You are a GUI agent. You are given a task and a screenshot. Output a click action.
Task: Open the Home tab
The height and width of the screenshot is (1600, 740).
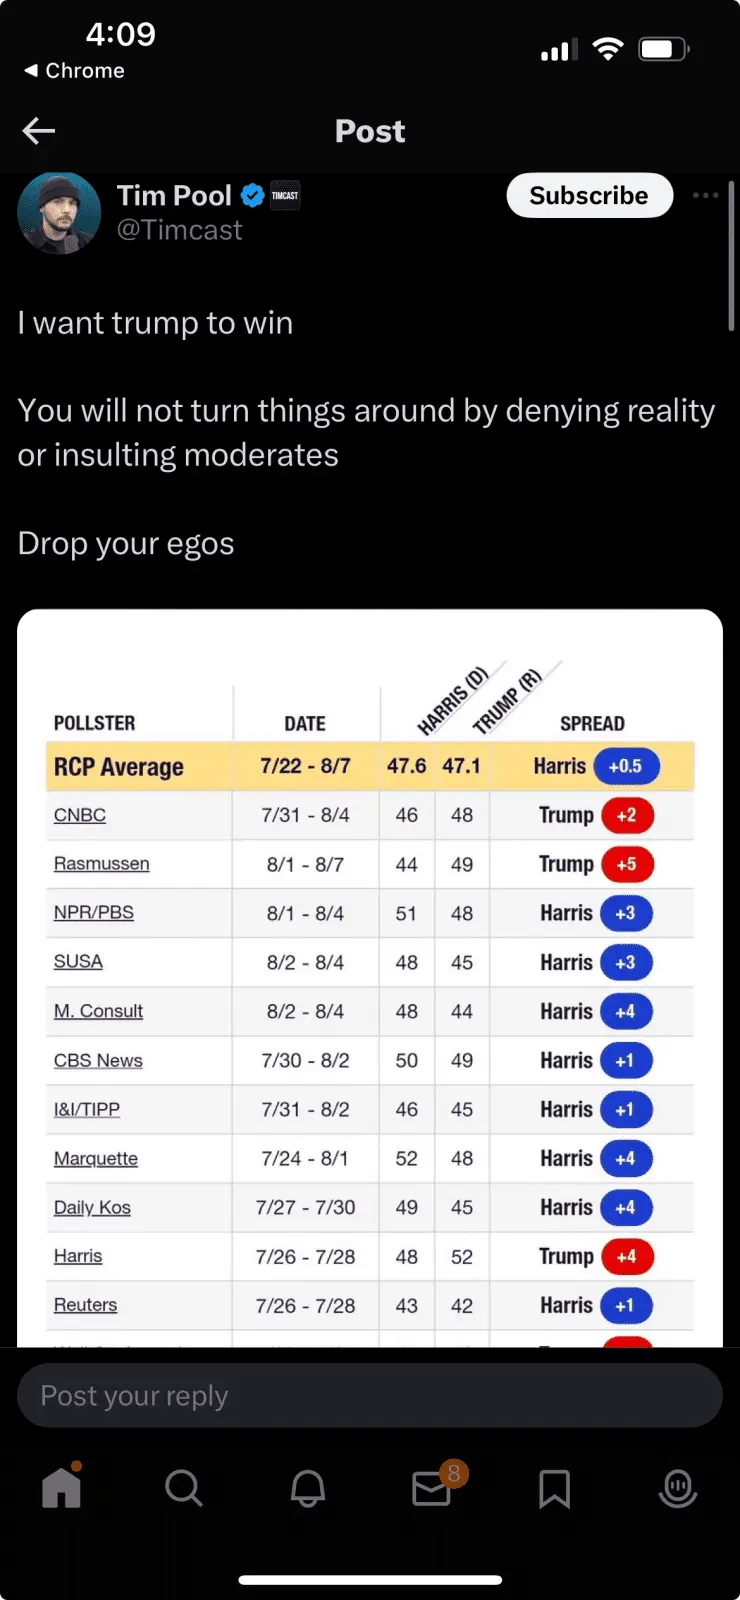point(61,1488)
